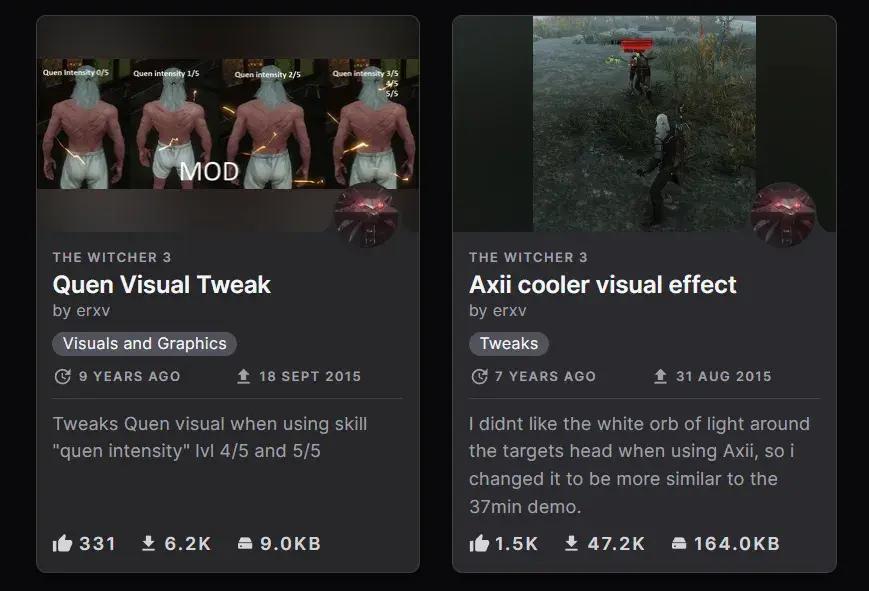Select the Tweaks category tag
Viewport: 869px width, 591px height.
pyautogui.click(x=509, y=344)
